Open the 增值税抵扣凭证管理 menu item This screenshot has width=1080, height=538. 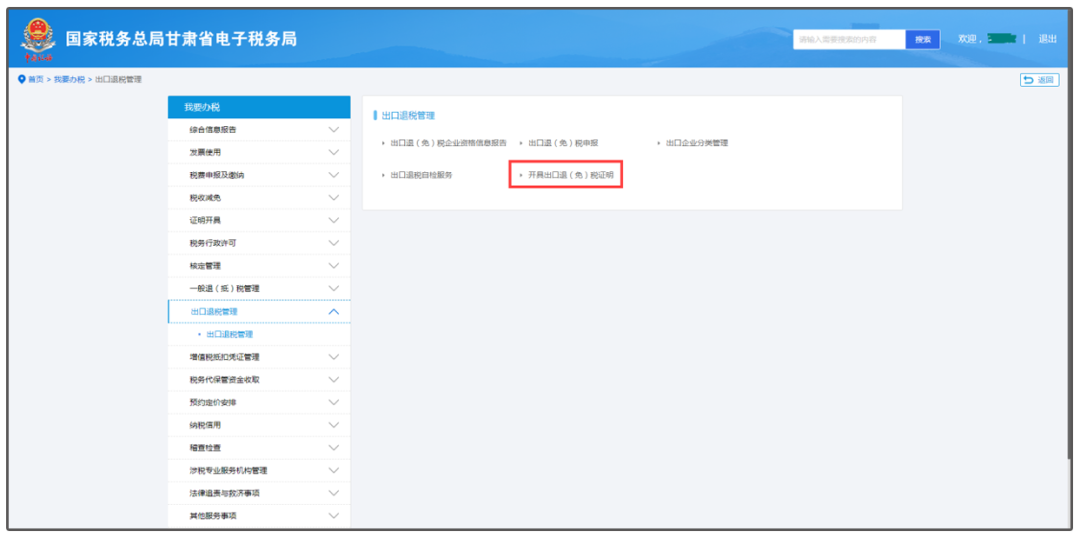click(259, 357)
